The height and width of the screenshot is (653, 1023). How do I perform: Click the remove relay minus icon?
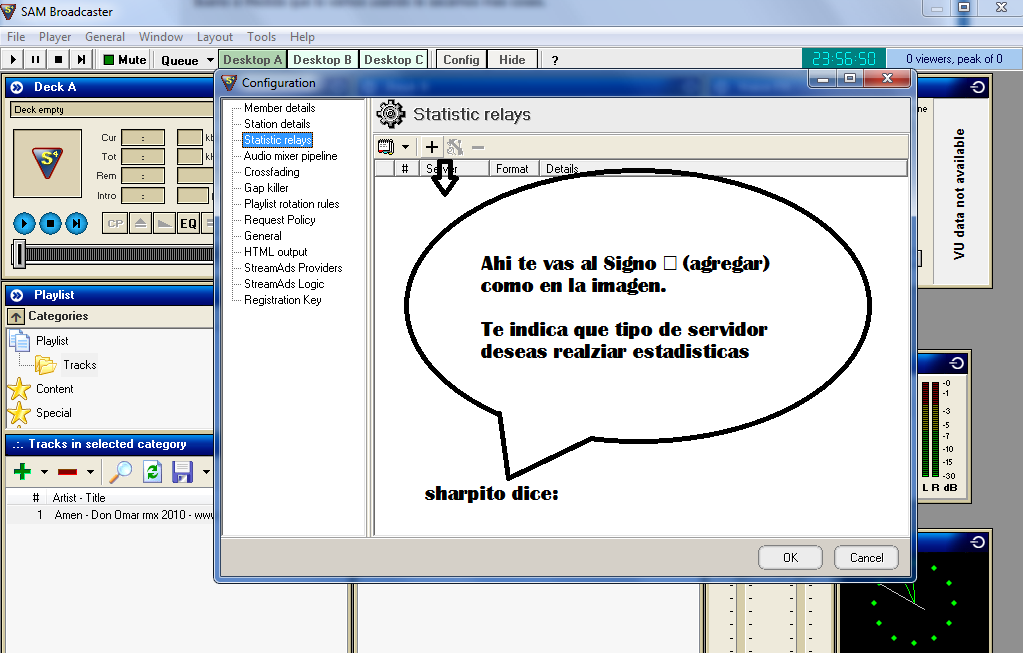coord(478,147)
